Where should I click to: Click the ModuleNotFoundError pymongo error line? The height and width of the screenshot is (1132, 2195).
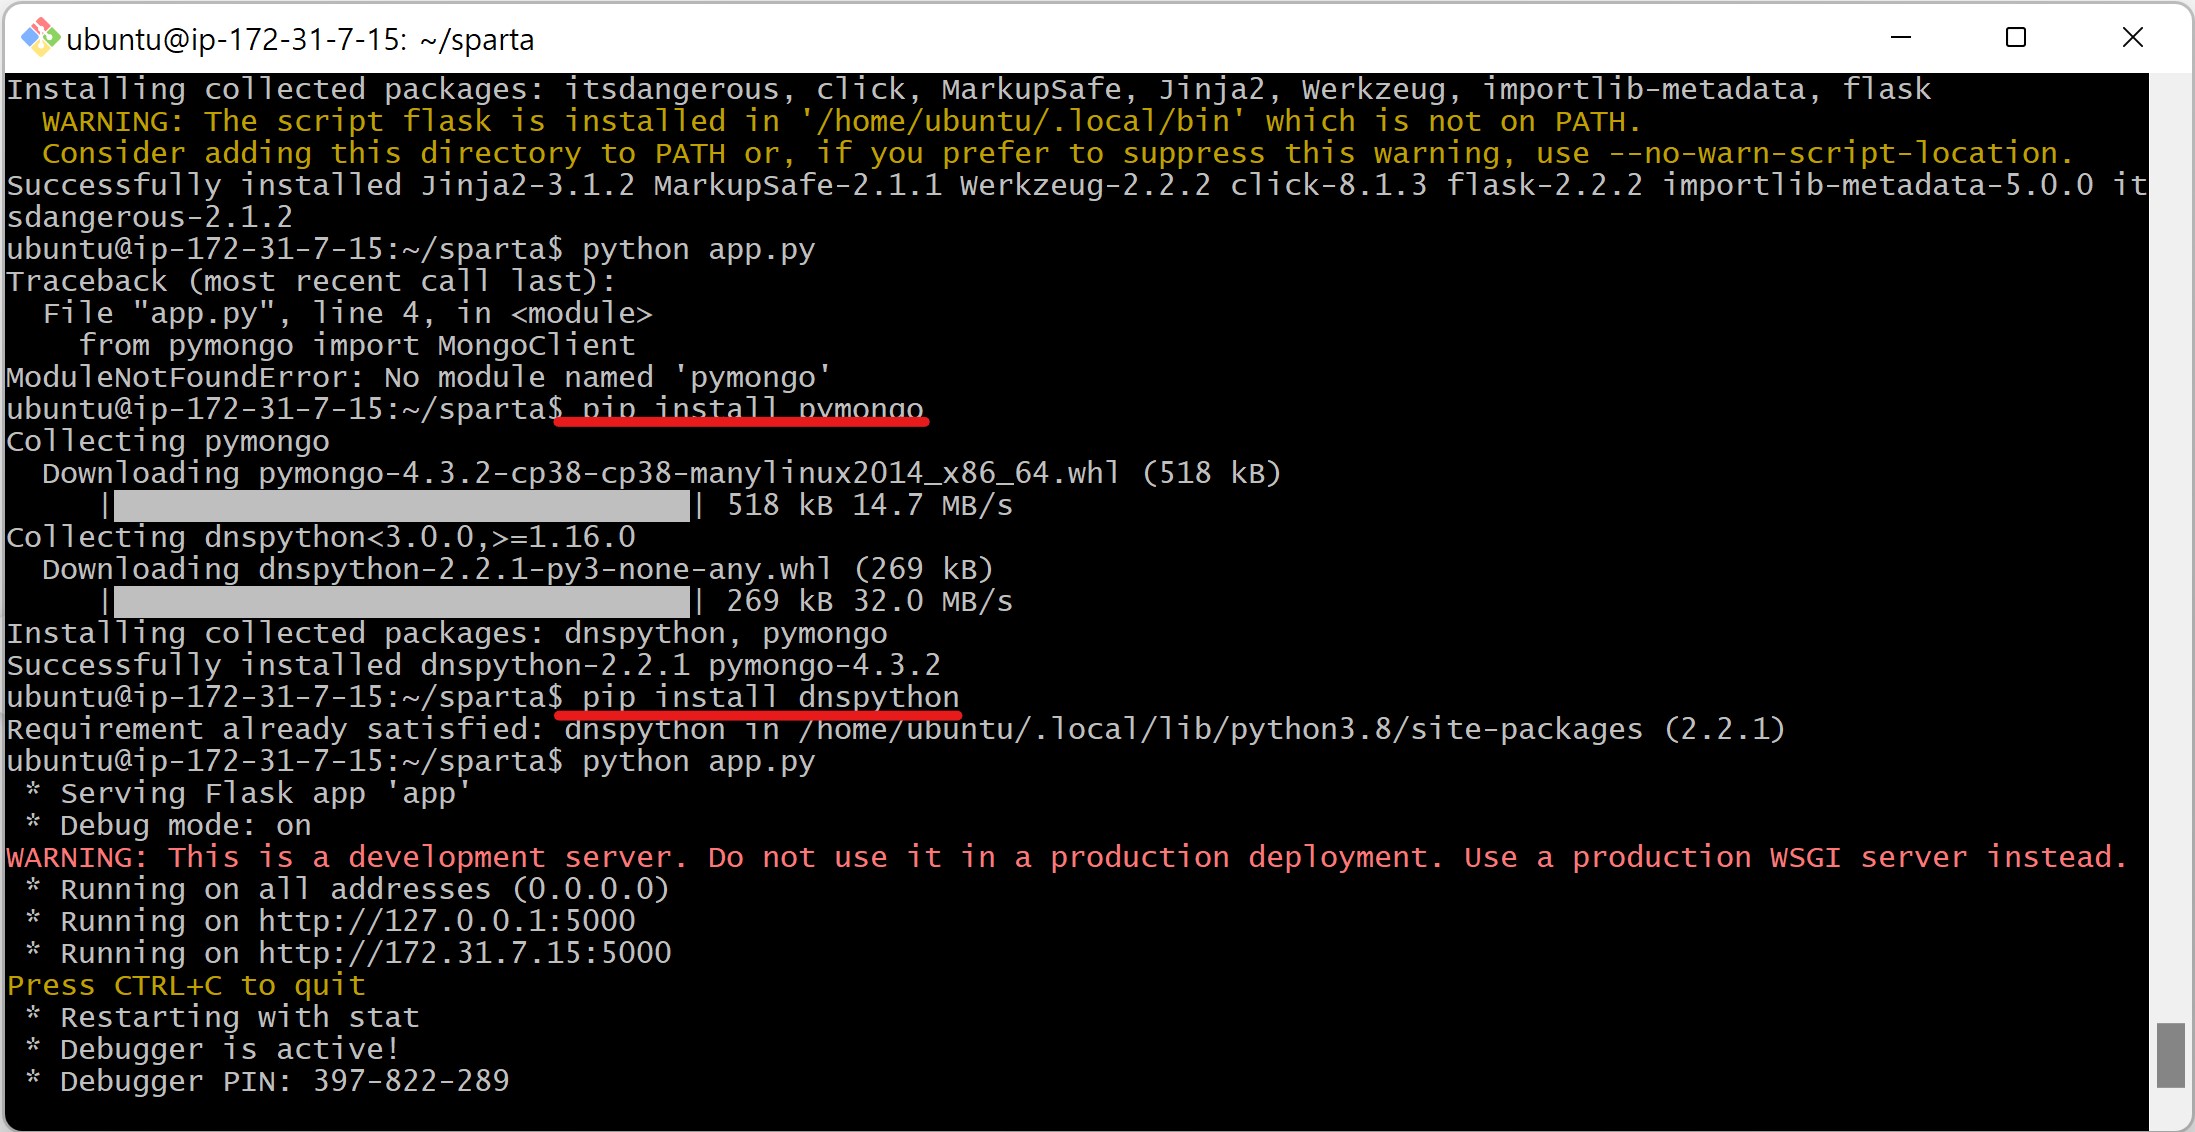pos(418,377)
